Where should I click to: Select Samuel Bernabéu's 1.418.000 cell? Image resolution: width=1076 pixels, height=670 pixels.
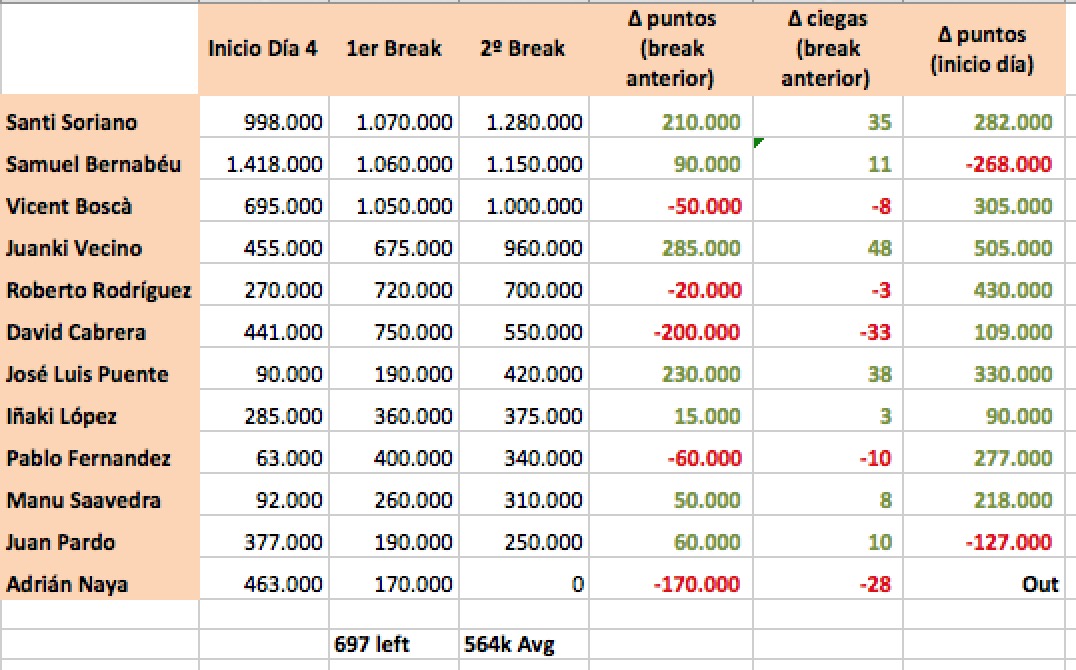click(264, 164)
